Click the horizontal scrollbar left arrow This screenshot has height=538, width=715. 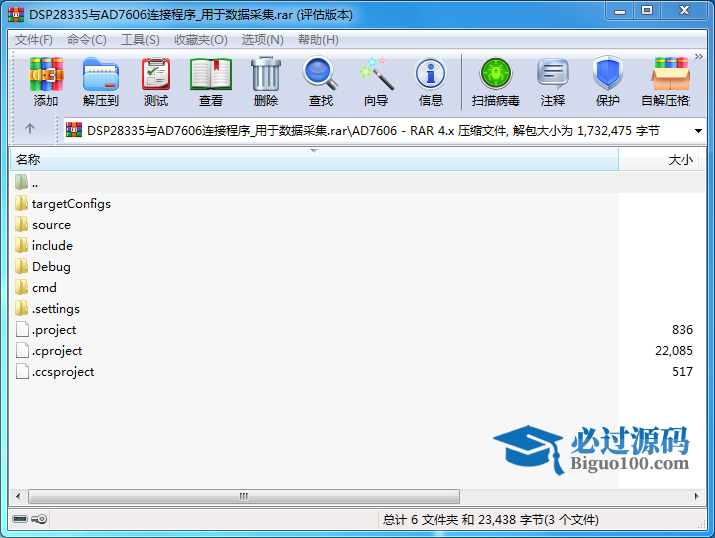tap(18, 496)
